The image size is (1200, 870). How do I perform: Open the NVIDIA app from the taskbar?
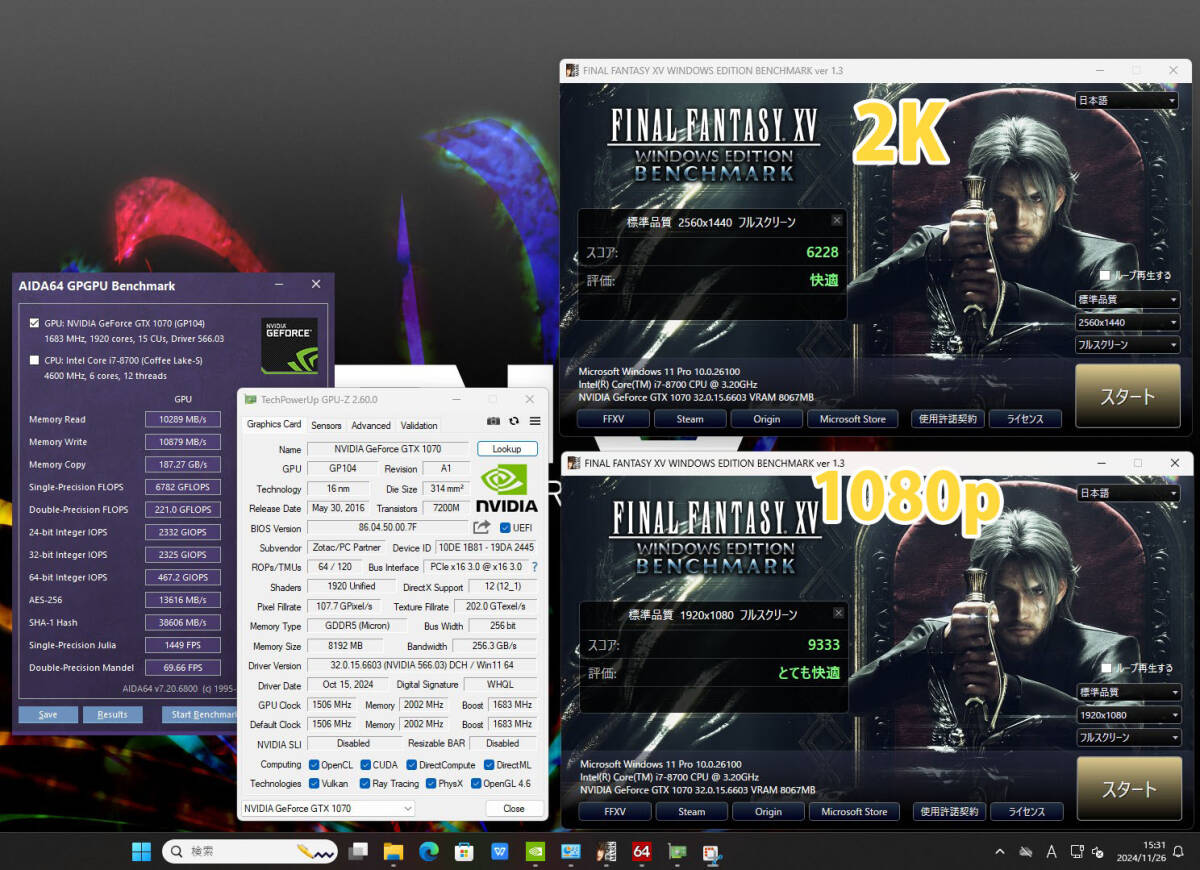click(535, 852)
